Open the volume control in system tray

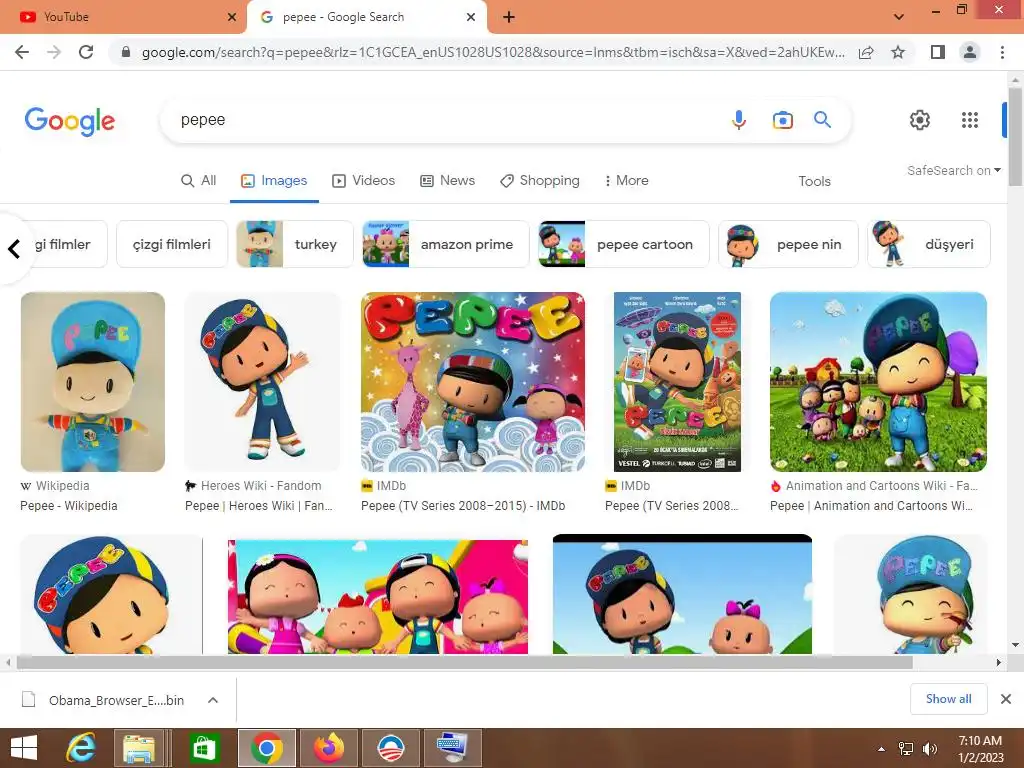(x=930, y=749)
